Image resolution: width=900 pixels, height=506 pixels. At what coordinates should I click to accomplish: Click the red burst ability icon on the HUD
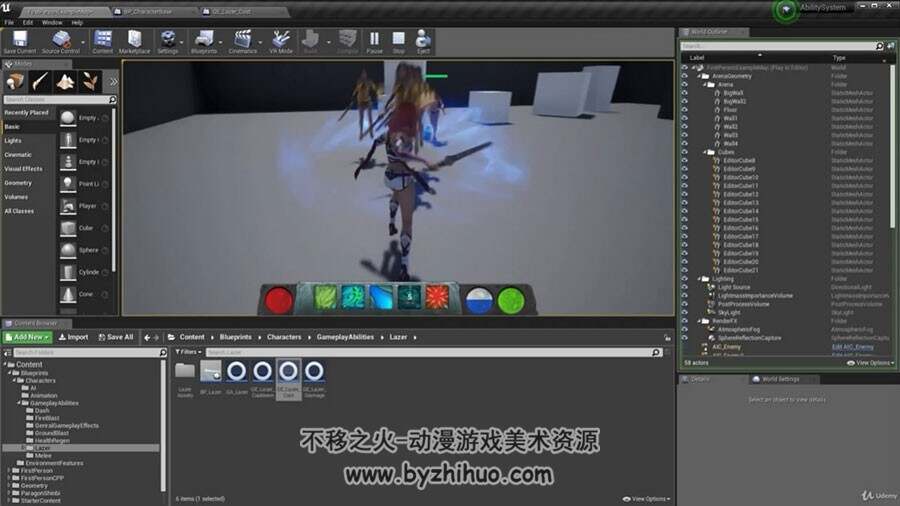click(x=437, y=298)
